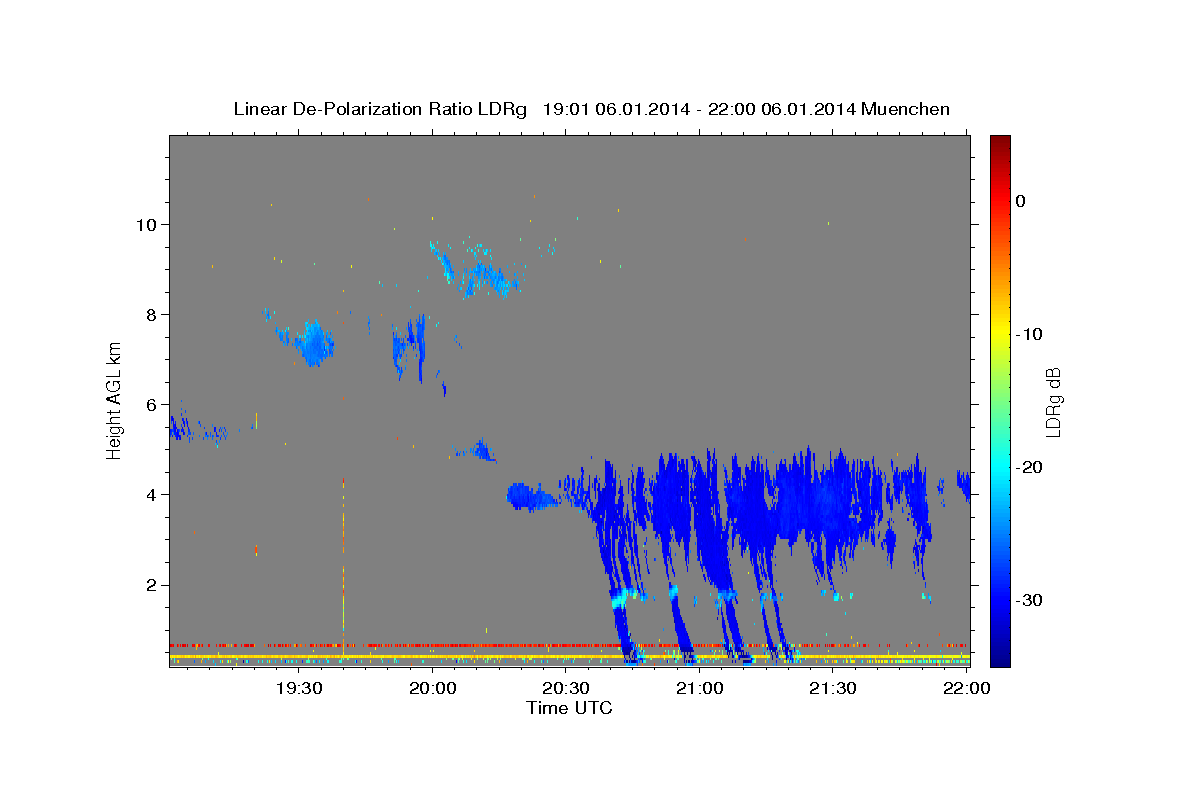The height and width of the screenshot is (800, 1200).
Task: Click the height axis label 2
Action: pos(149,584)
